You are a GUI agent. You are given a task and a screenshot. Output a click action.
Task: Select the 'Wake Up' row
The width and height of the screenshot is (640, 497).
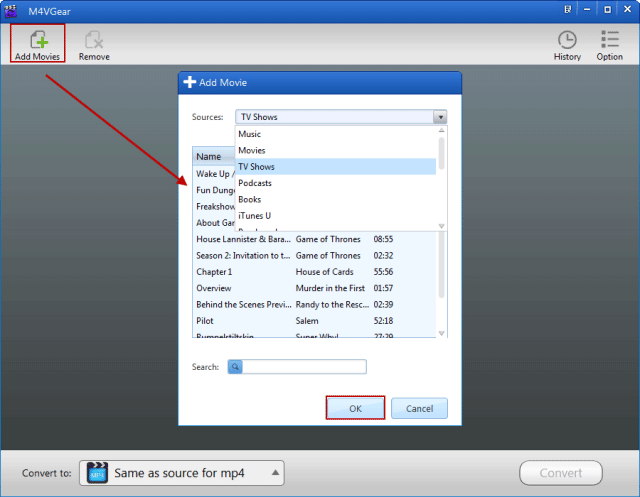[x=214, y=174]
